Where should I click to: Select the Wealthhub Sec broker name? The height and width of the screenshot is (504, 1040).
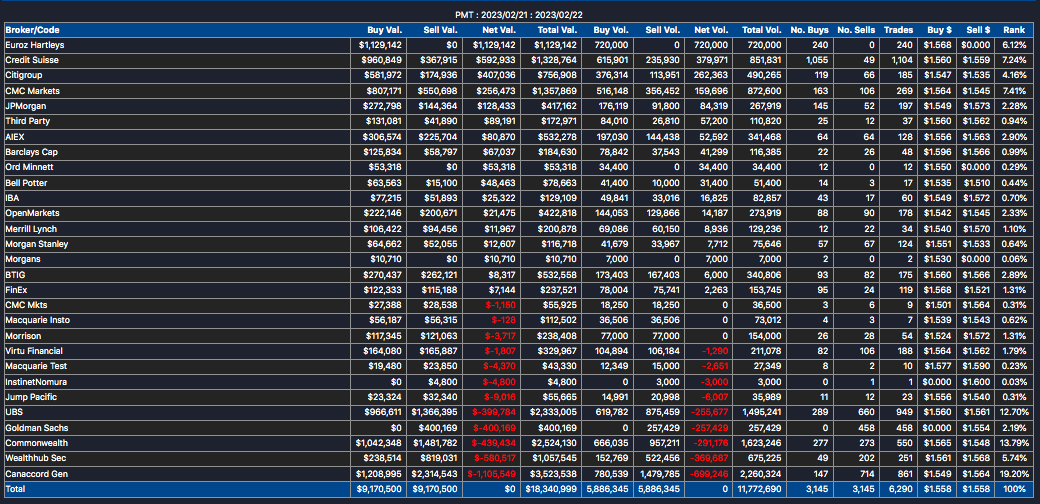(35, 458)
